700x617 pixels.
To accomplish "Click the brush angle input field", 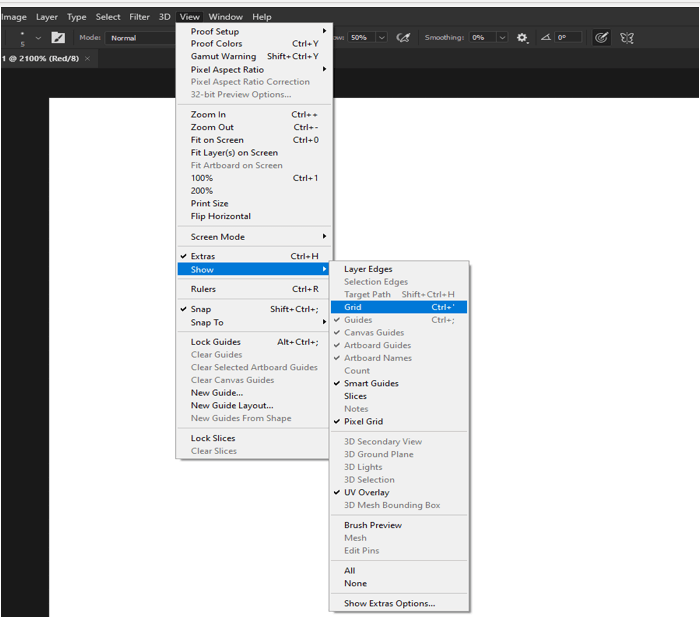I will [x=568, y=38].
